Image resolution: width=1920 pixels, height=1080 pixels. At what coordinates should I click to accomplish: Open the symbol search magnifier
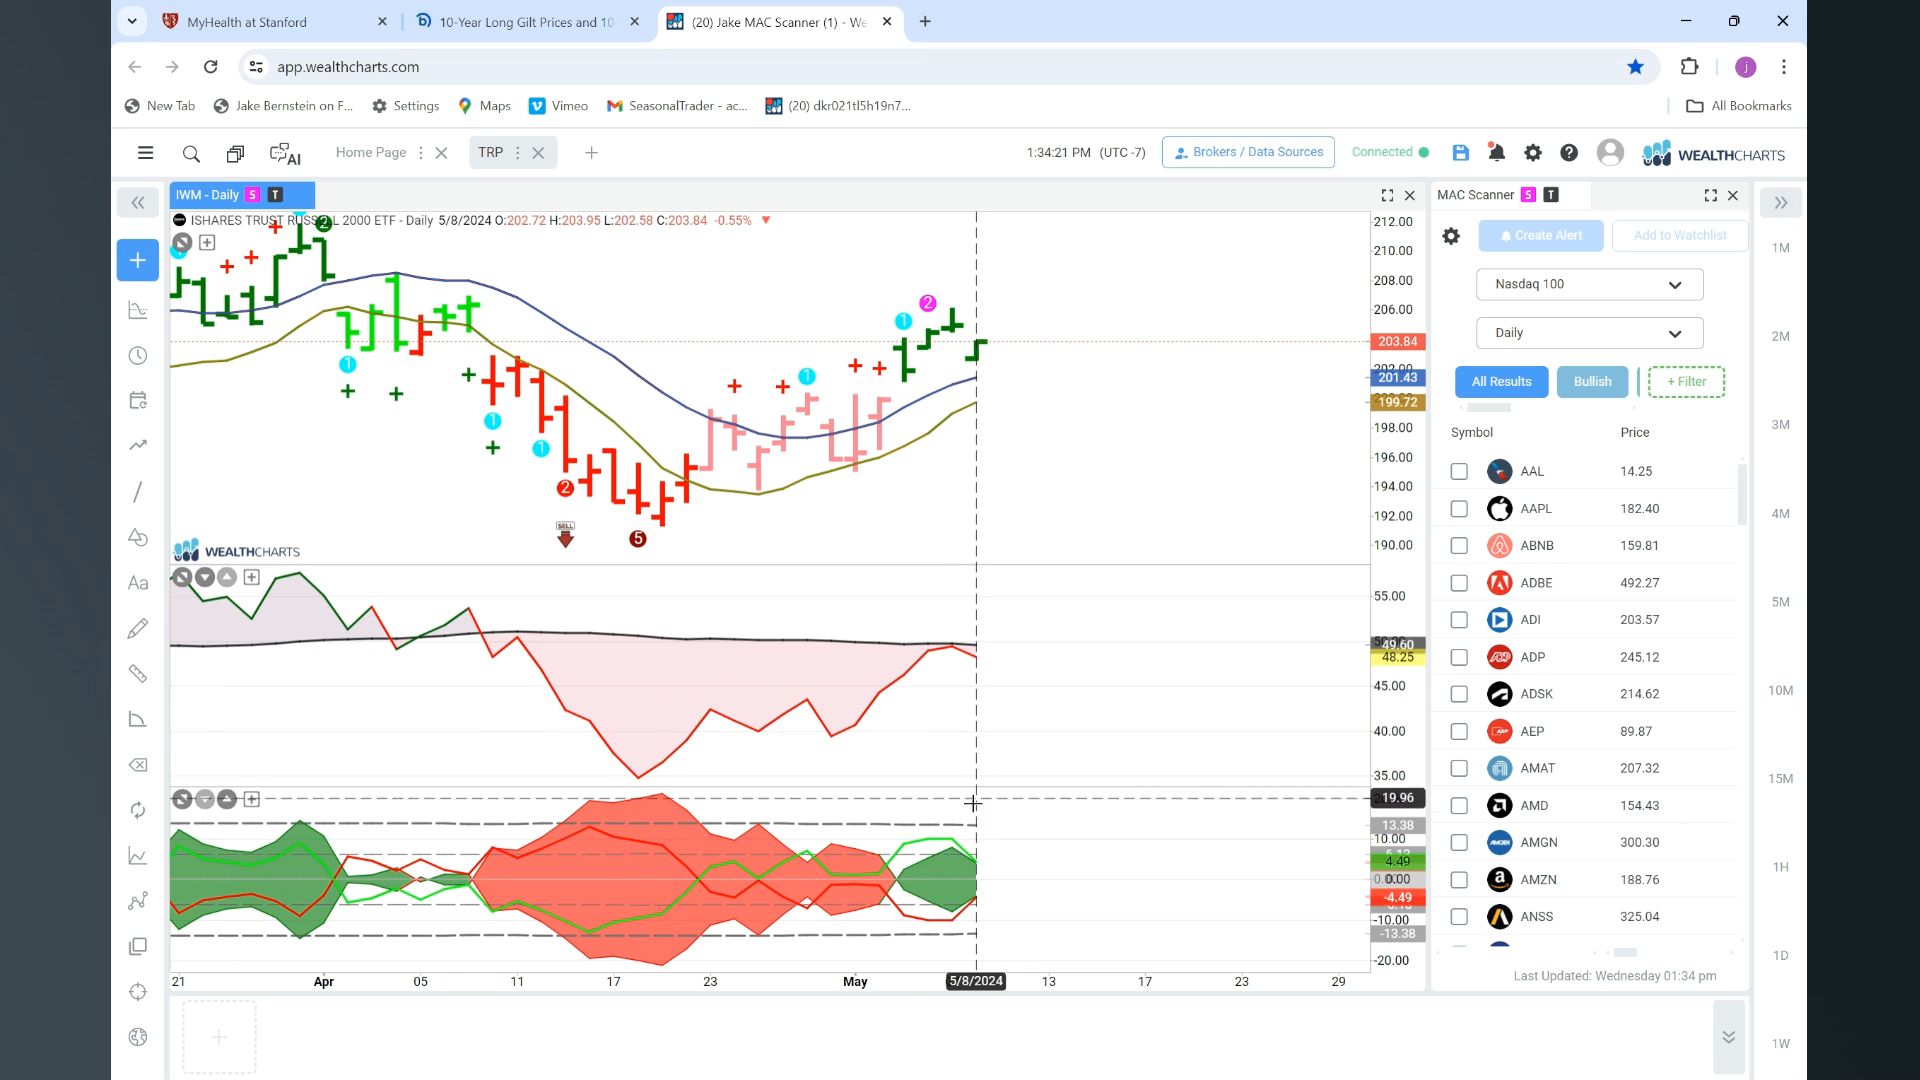pos(191,153)
